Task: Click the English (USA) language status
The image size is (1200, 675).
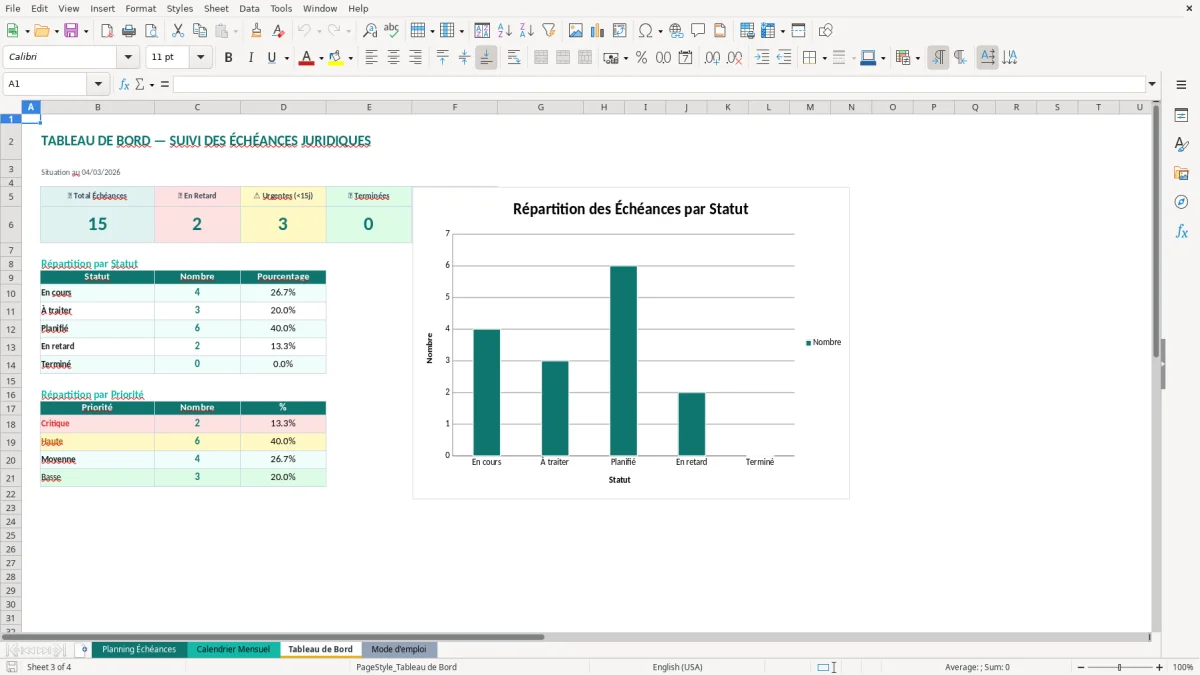Action: coord(677,667)
